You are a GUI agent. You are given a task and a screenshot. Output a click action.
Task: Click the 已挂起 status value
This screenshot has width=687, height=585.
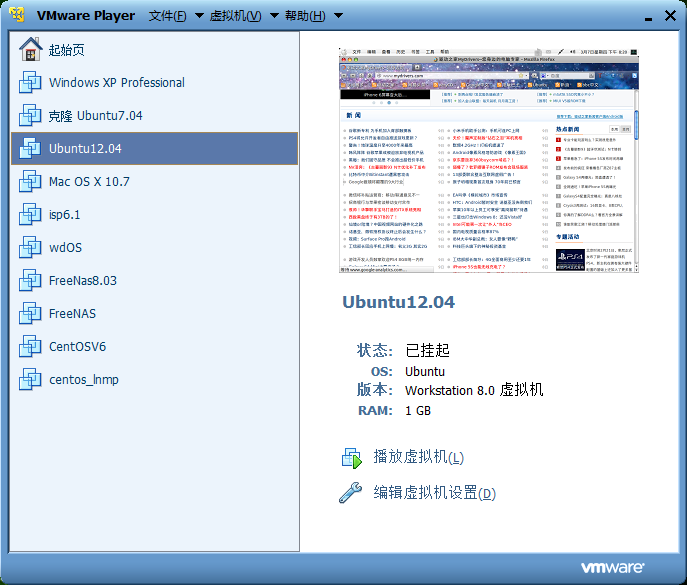428,350
